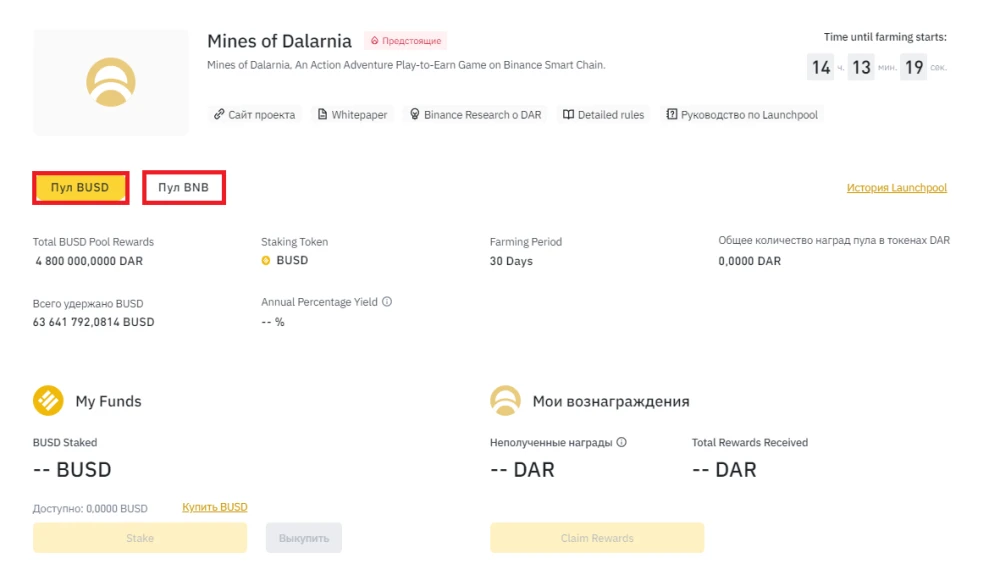
Task: Switch to the Пул BNB tab
Action: [x=184, y=187]
